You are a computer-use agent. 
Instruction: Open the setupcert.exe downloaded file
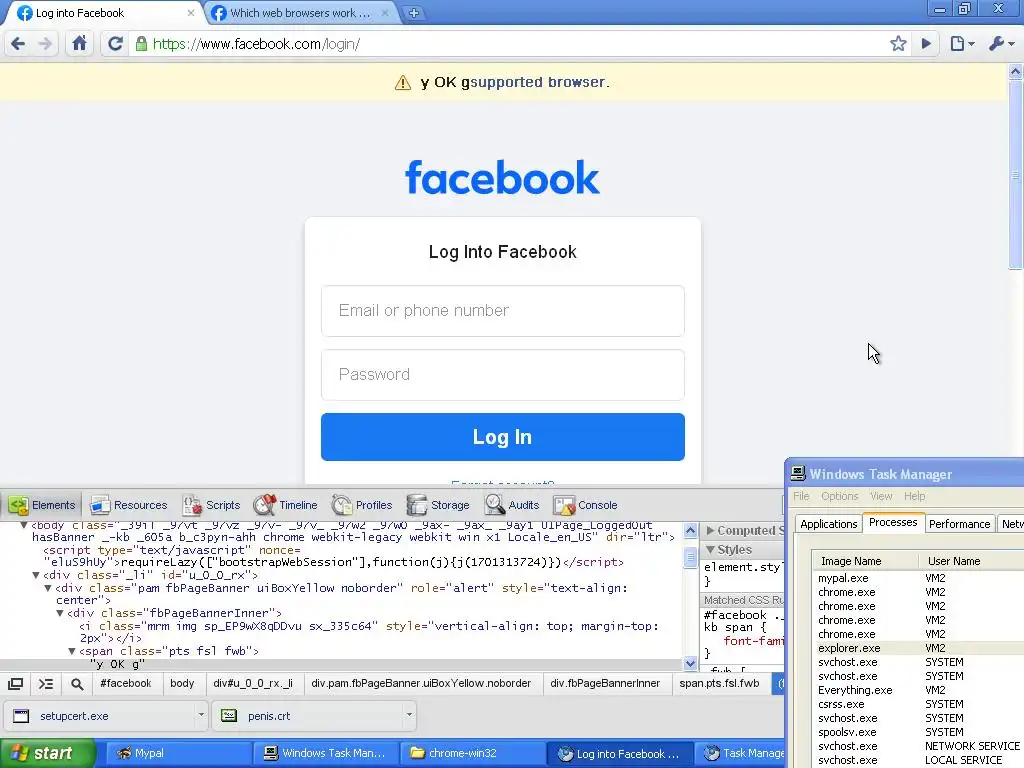click(x=99, y=716)
